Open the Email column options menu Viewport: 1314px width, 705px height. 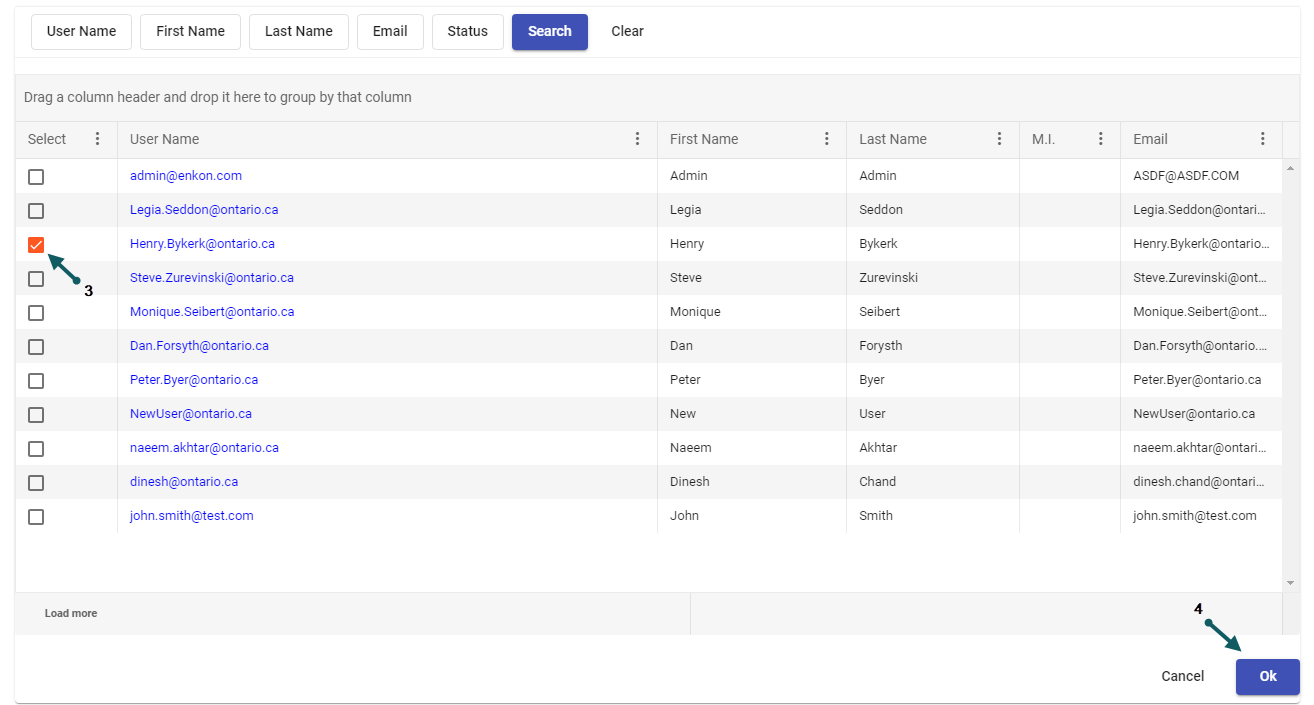coord(1263,139)
